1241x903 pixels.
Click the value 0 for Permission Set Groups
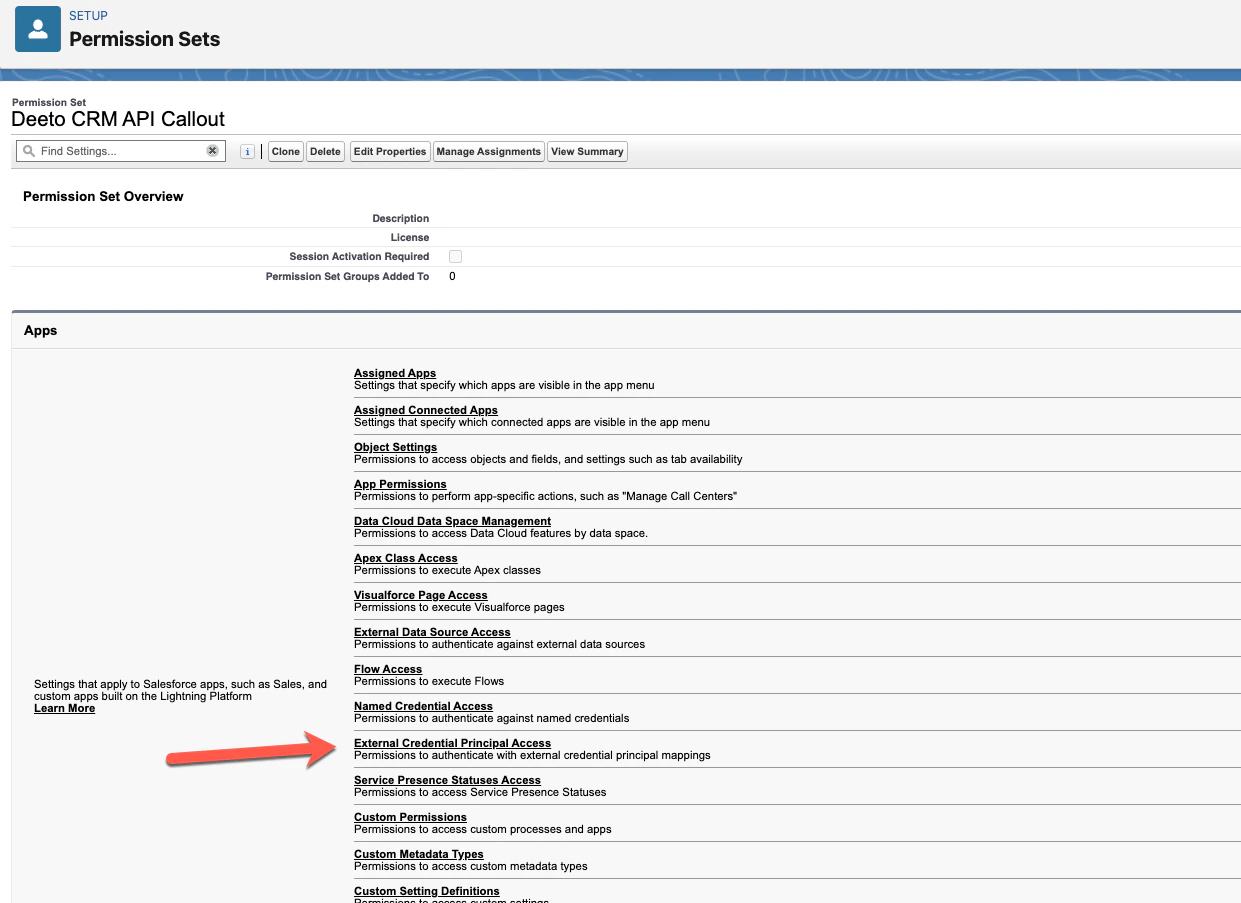pos(452,276)
